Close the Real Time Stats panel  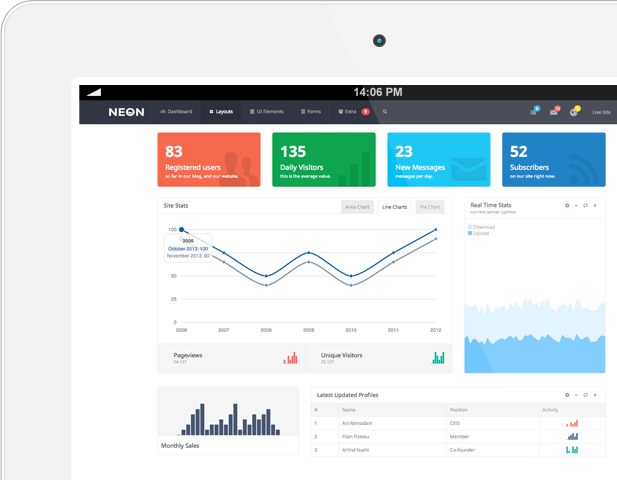point(595,205)
